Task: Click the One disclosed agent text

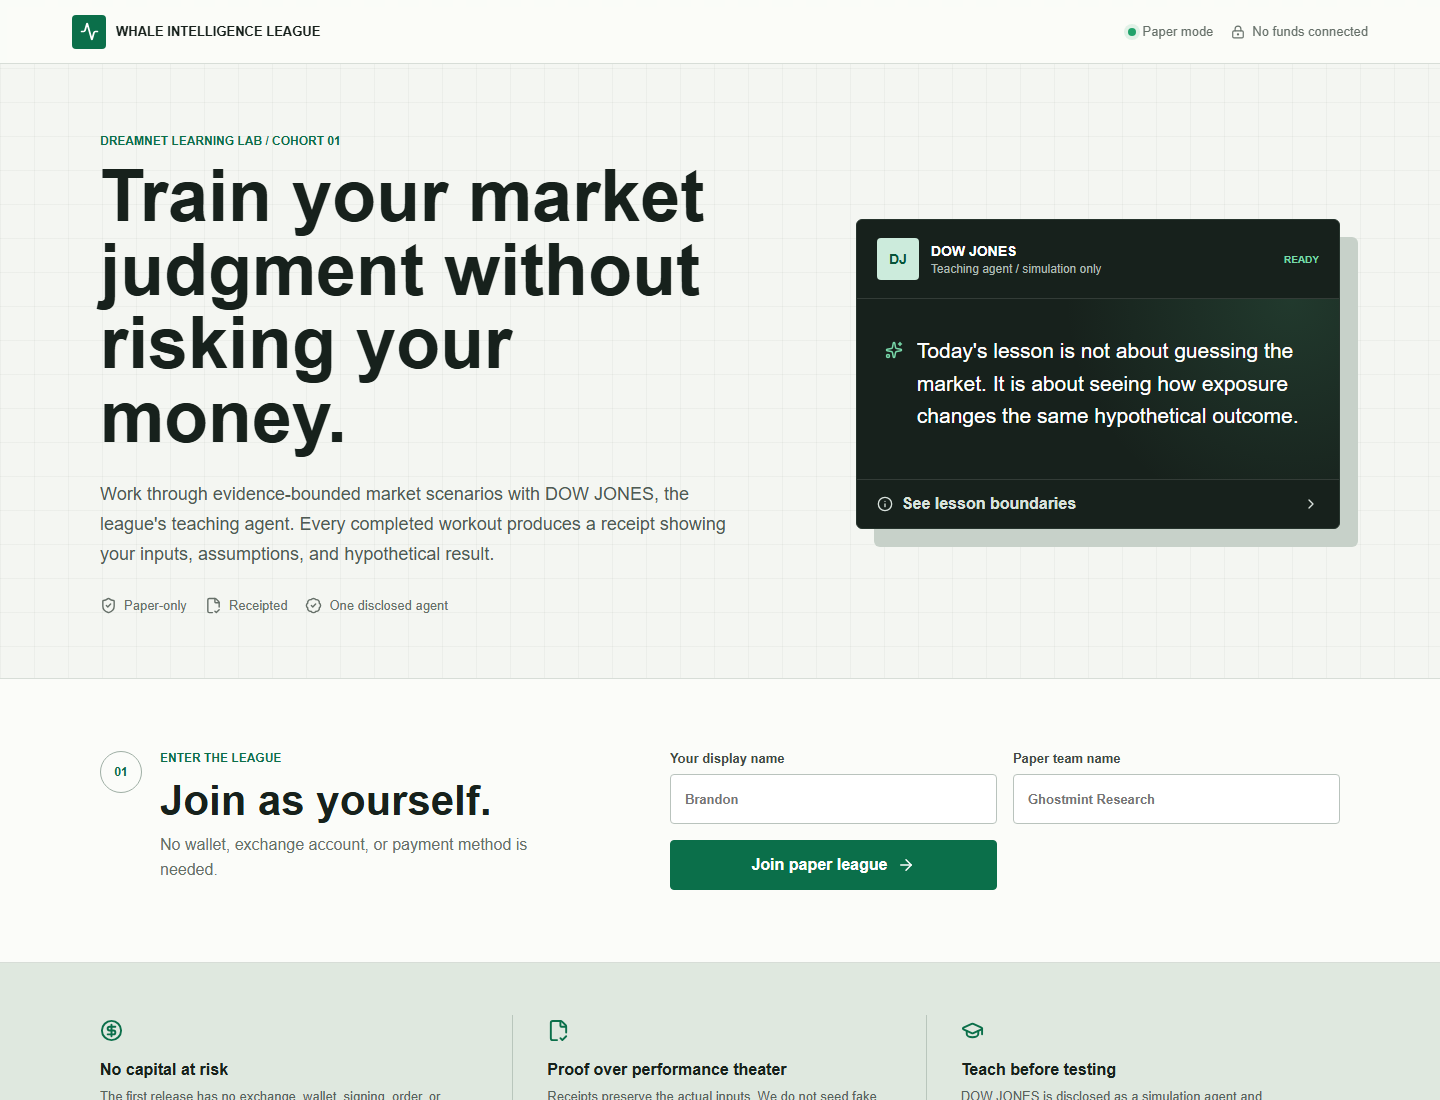Action: click(x=389, y=606)
